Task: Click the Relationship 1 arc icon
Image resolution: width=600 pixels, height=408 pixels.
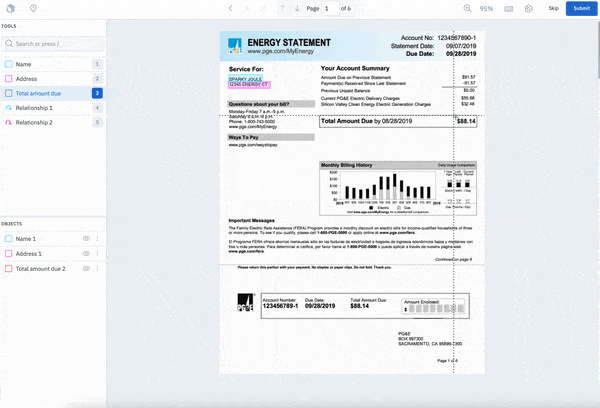Action: pyautogui.click(x=8, y=108)
